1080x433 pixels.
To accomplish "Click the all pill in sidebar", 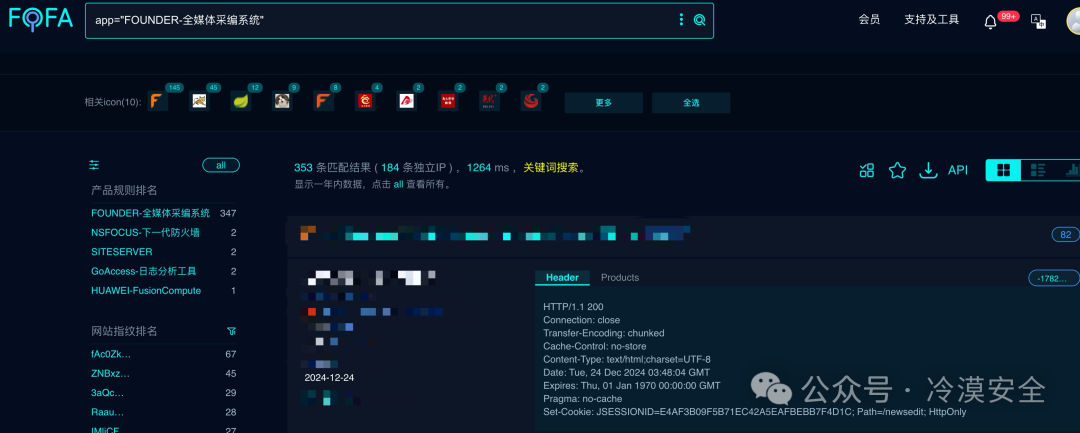I will coord(220,165).
